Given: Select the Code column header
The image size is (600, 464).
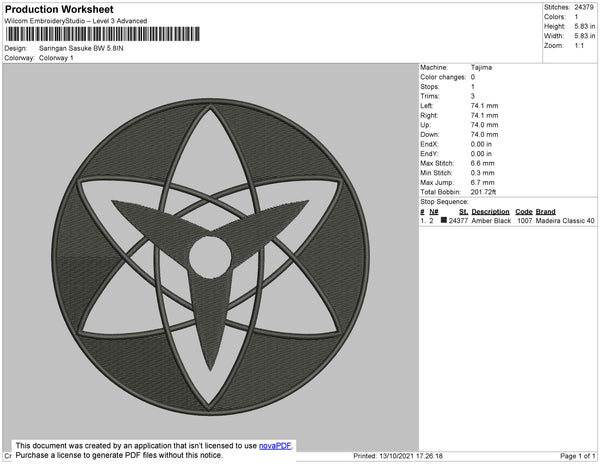Looking at the screenshot, I should pos(524,212).
